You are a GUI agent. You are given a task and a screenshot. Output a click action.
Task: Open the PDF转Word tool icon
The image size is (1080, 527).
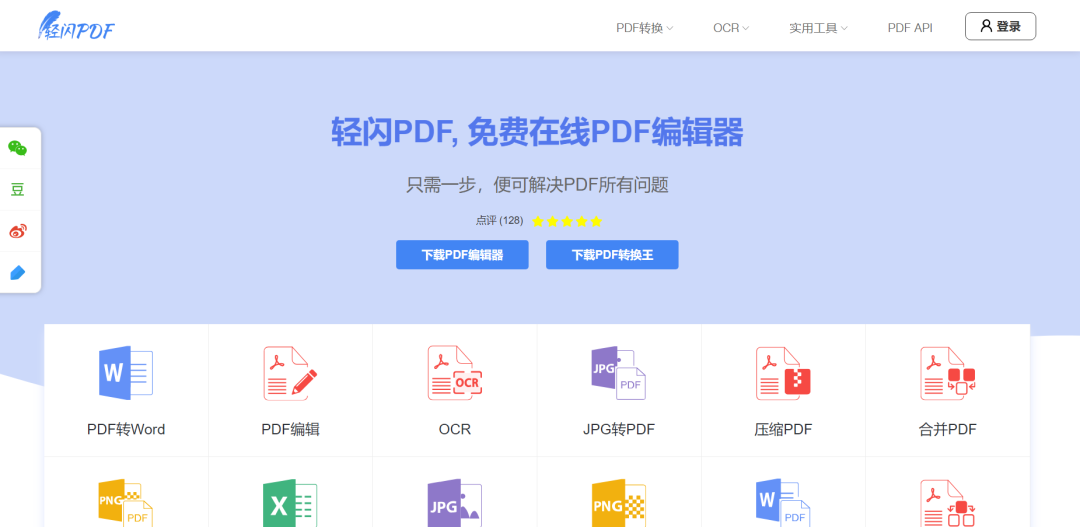126,373
